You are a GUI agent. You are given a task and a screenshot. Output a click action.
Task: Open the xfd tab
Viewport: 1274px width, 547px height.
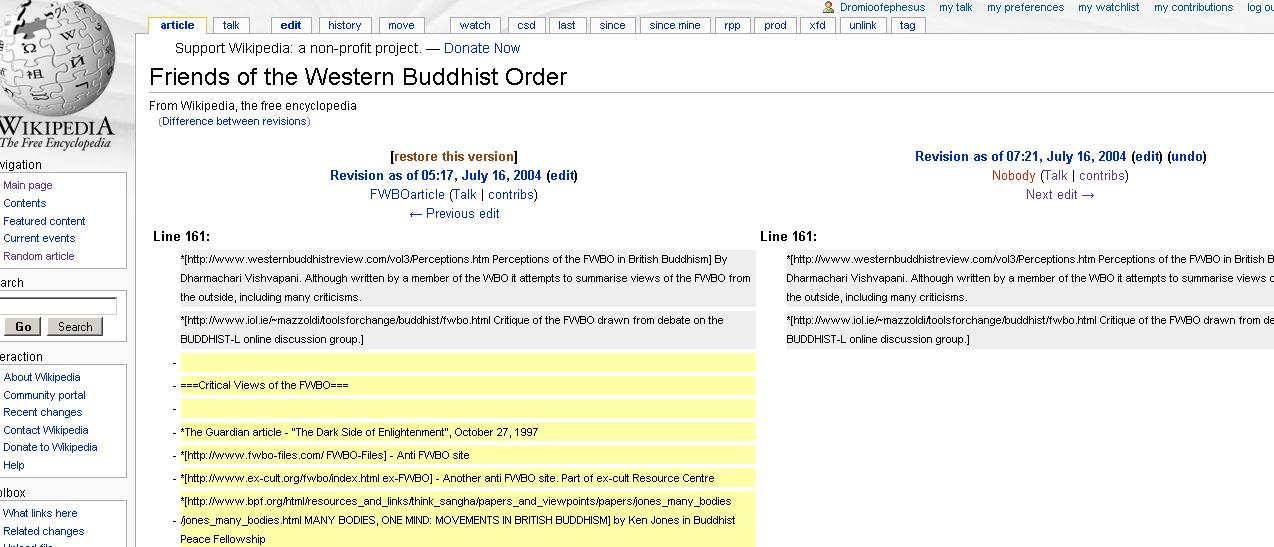[817, 25]
